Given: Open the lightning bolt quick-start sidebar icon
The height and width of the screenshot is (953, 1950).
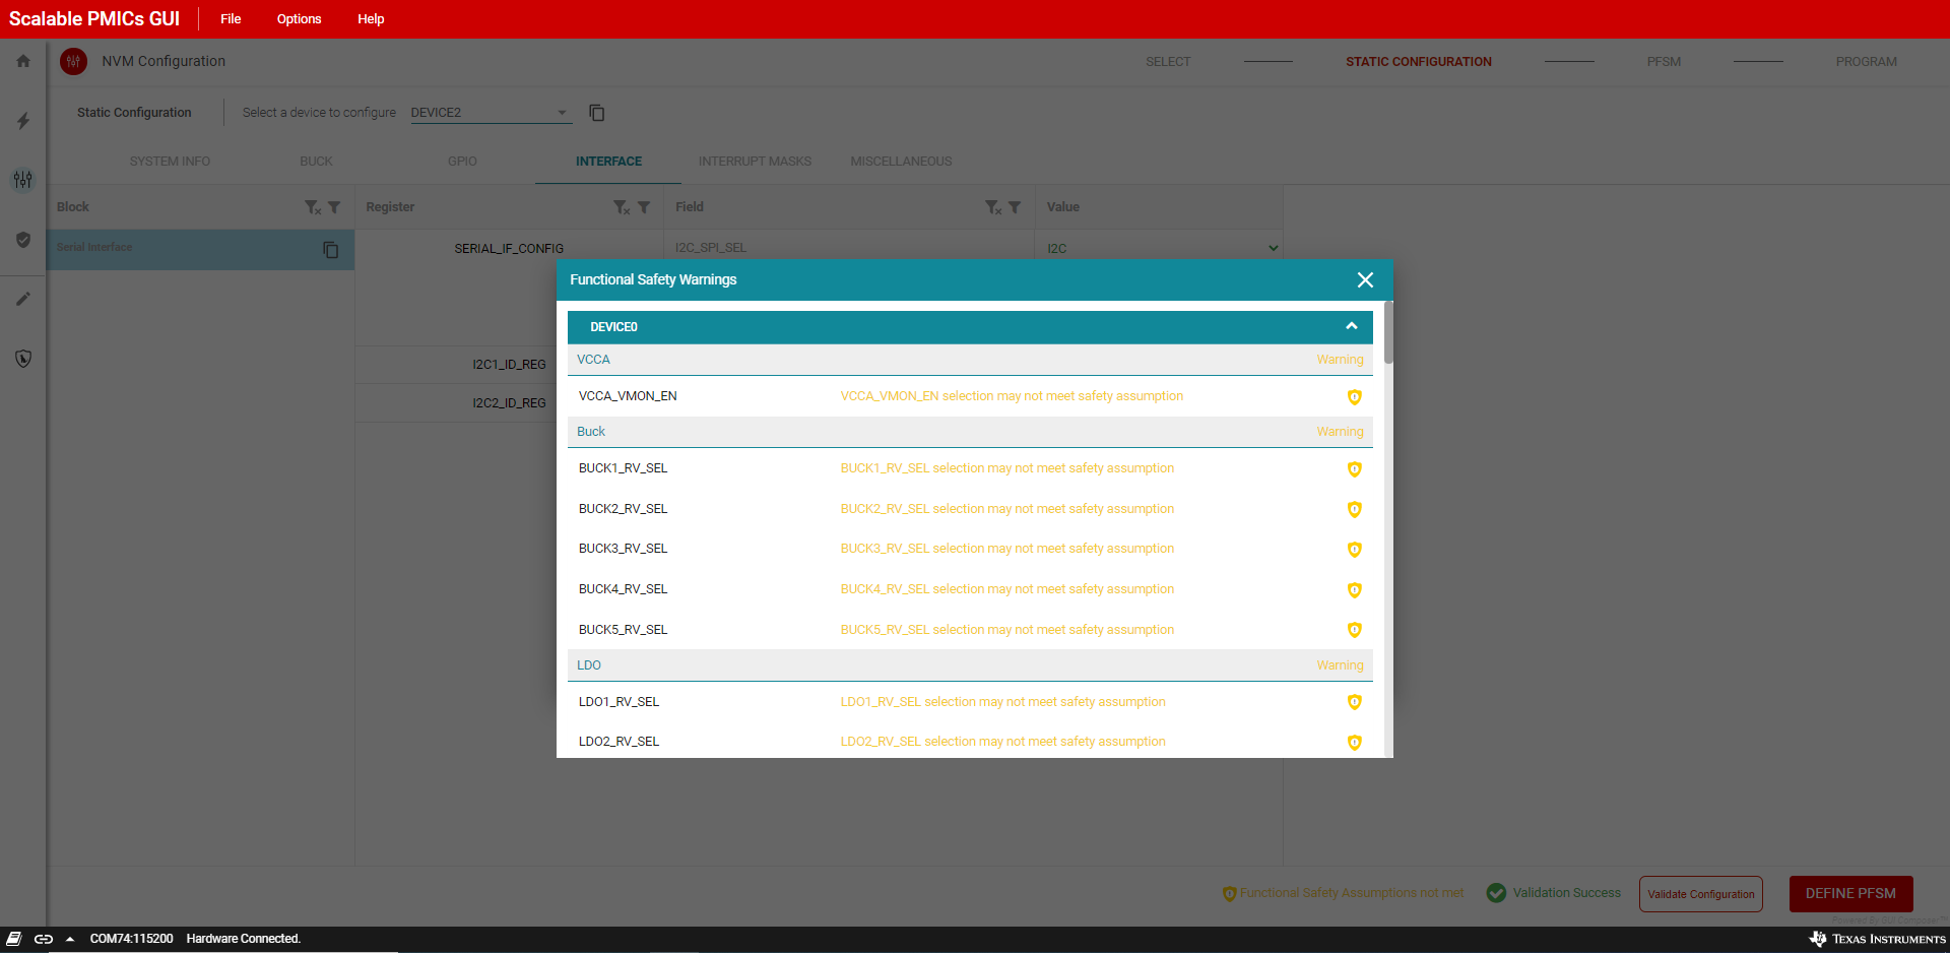Looking at the screenshot, I should coord(23,121).
